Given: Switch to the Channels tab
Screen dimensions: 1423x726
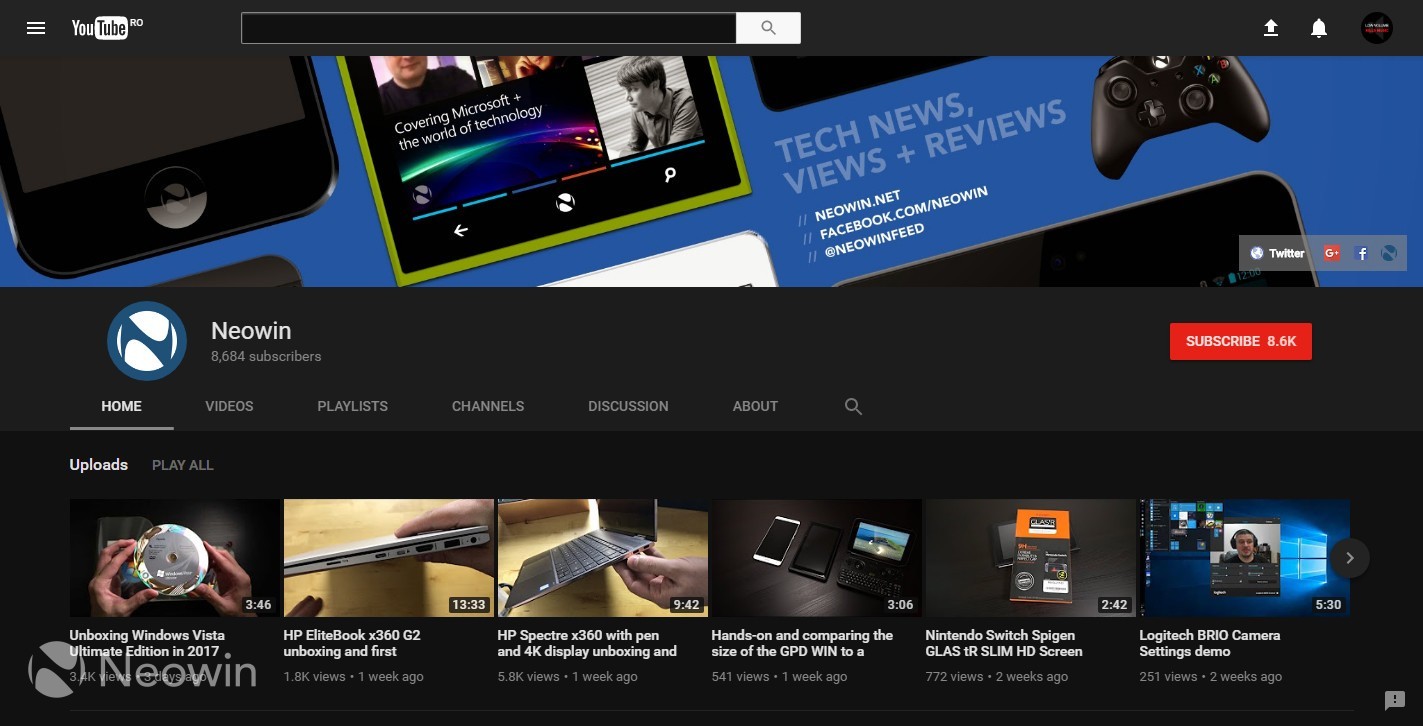Looking at the screenshot, I should [x=488, y=406].
